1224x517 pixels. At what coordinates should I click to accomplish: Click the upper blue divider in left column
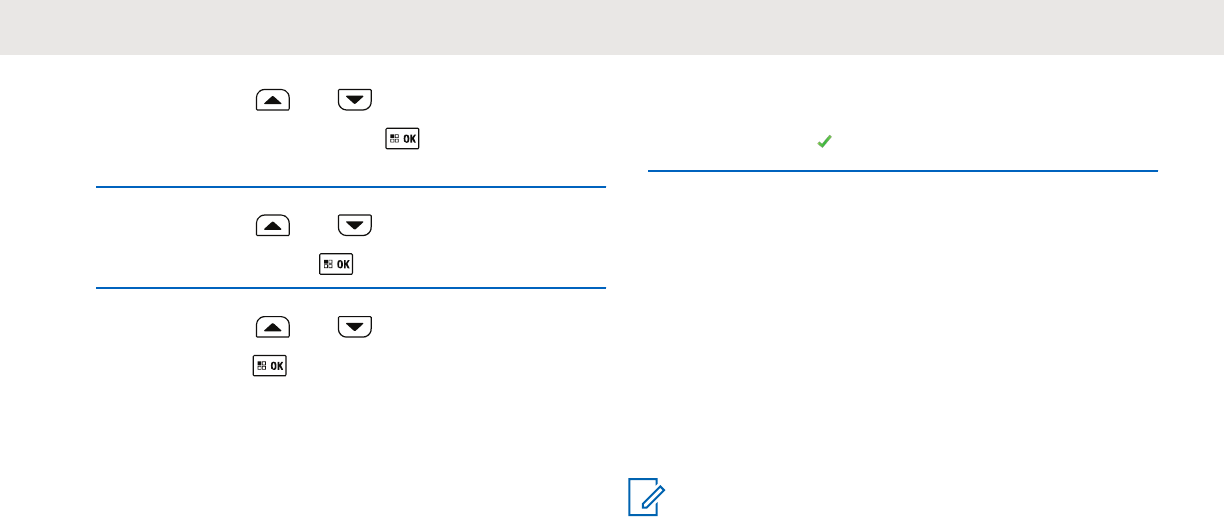(351, 187)
